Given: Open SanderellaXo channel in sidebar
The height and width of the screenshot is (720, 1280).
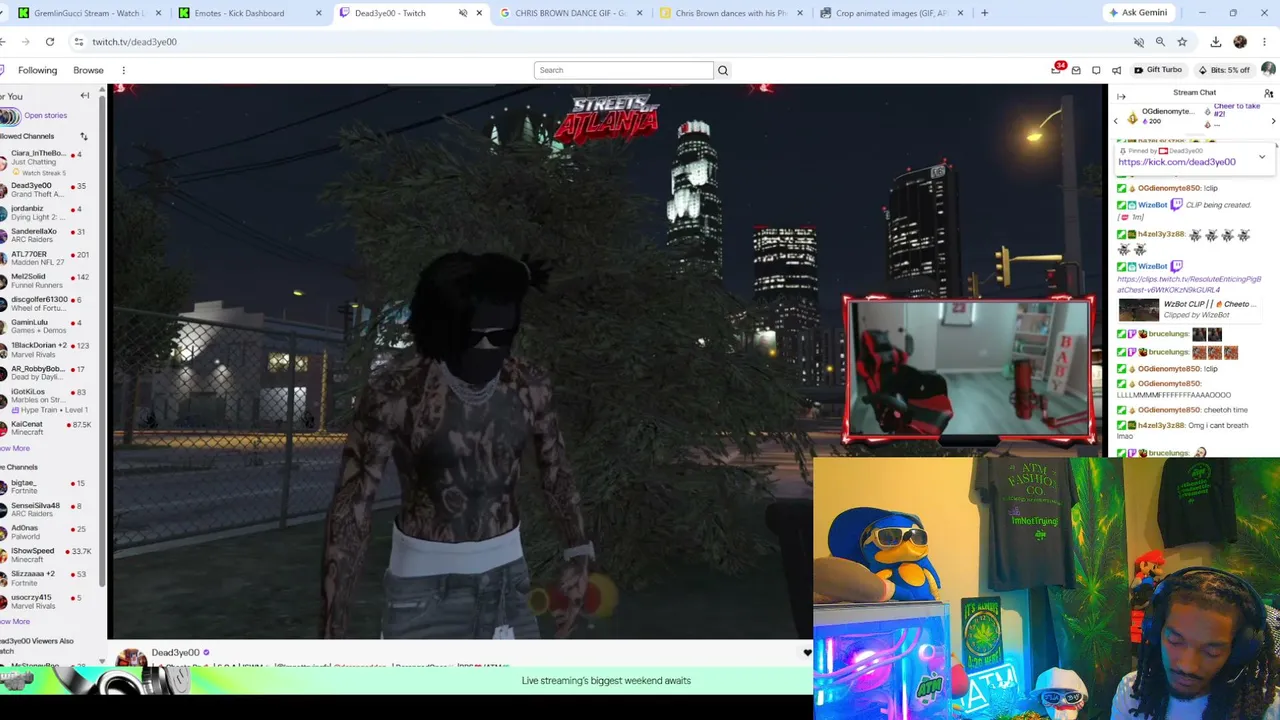Looking at the screenshot, I should tap(44, 236).
